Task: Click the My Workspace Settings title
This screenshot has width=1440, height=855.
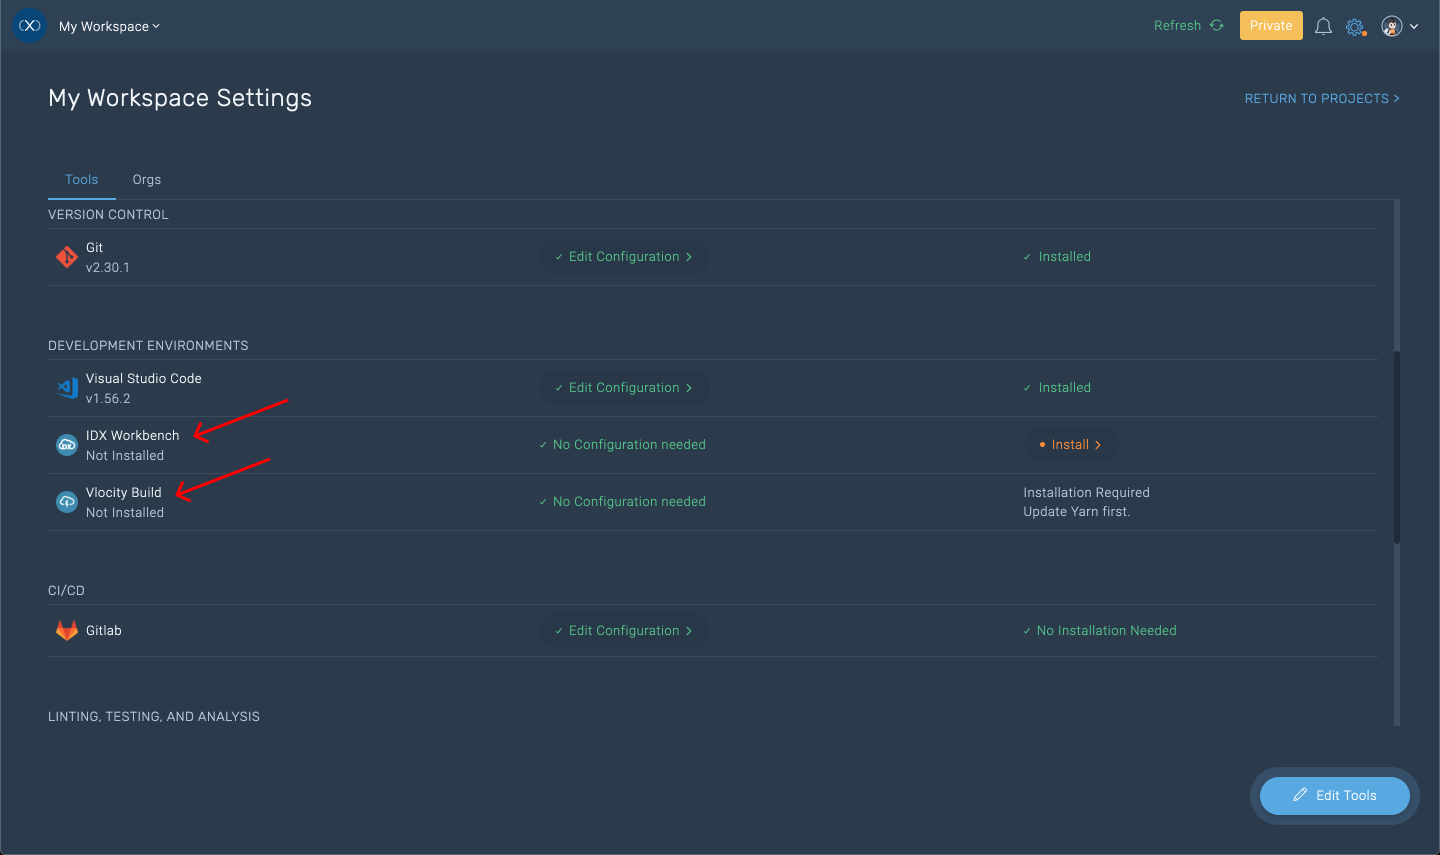Action: pyautogui.click(x=180, y=98)
